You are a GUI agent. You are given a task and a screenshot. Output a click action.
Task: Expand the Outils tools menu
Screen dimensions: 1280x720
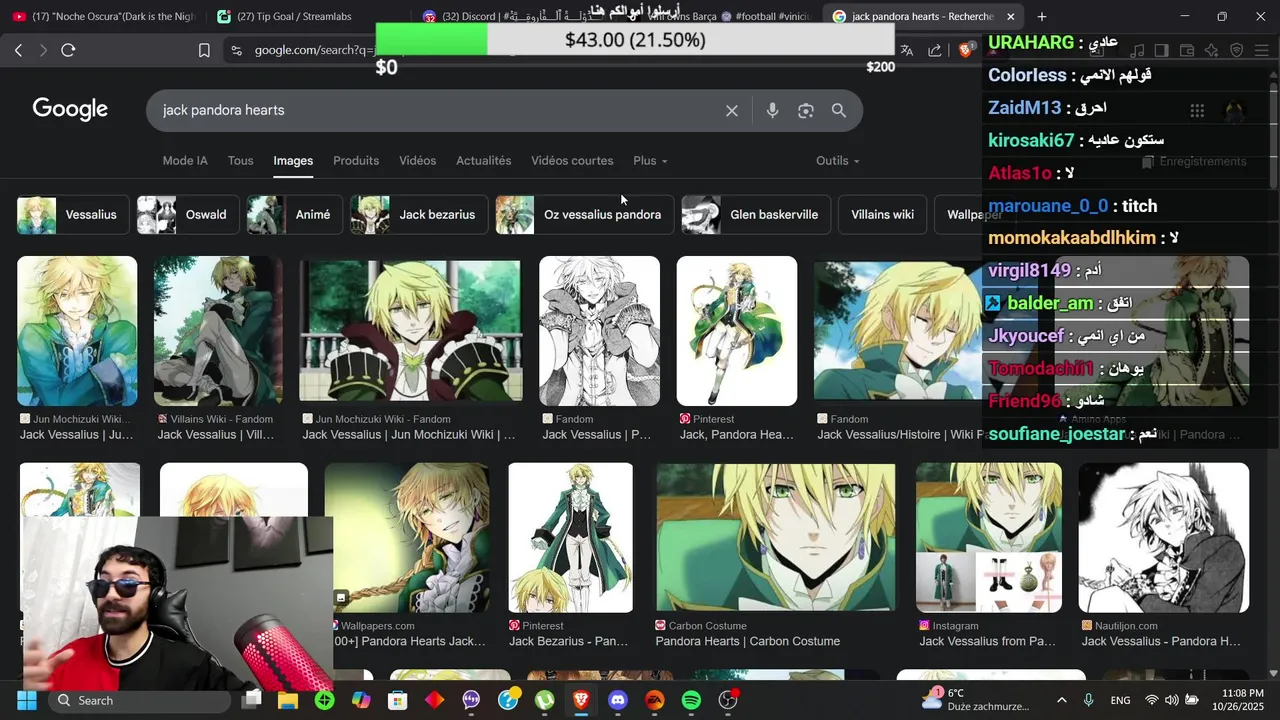[x=838, y=161]
